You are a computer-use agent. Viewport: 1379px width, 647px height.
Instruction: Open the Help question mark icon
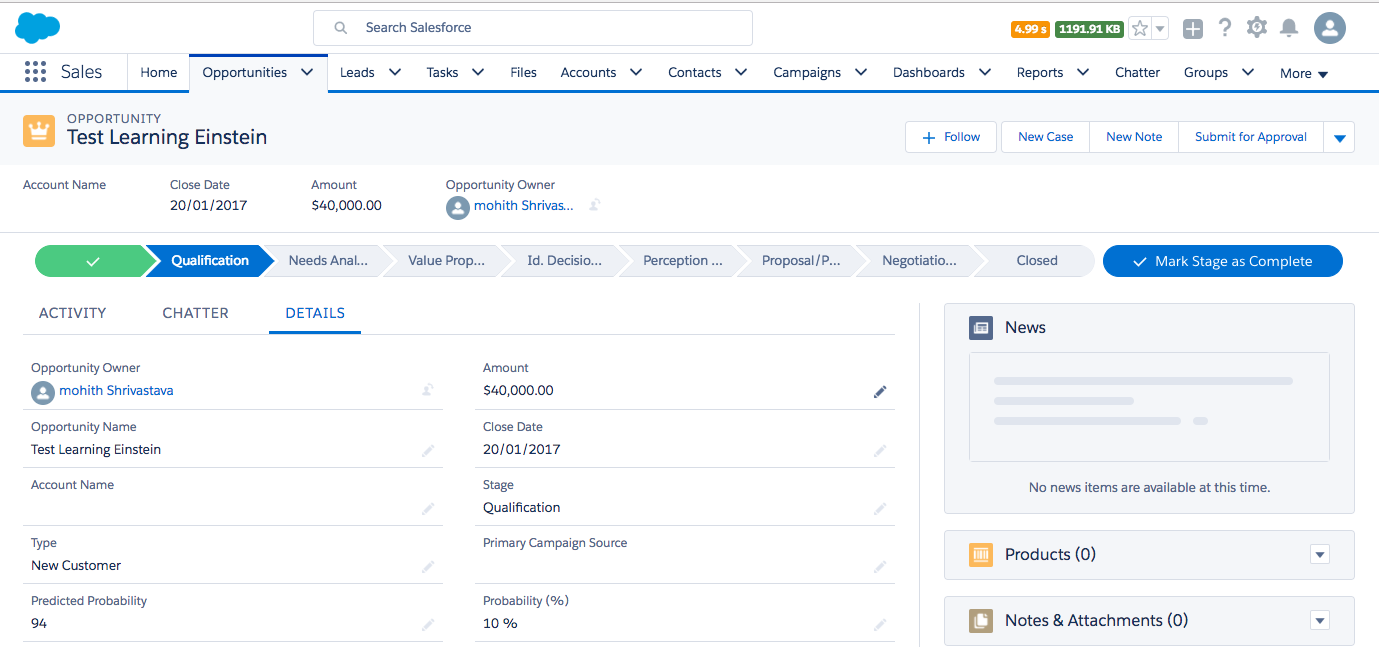(x=1225, y=28)
